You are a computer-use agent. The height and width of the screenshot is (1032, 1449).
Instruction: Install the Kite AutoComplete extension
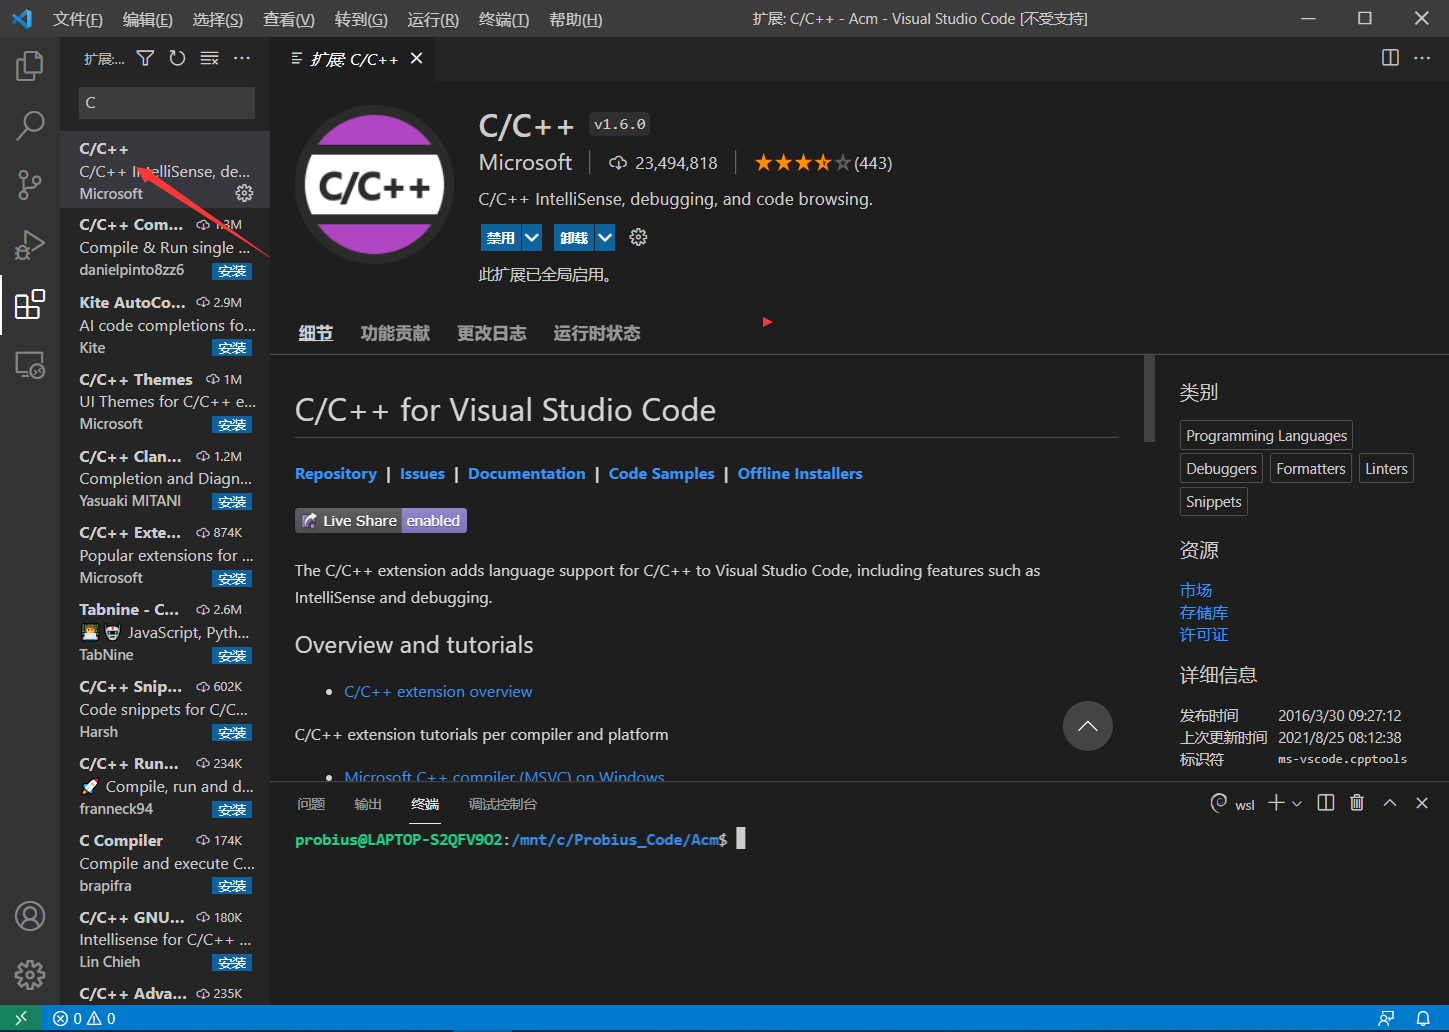click(x=232, y=348)
